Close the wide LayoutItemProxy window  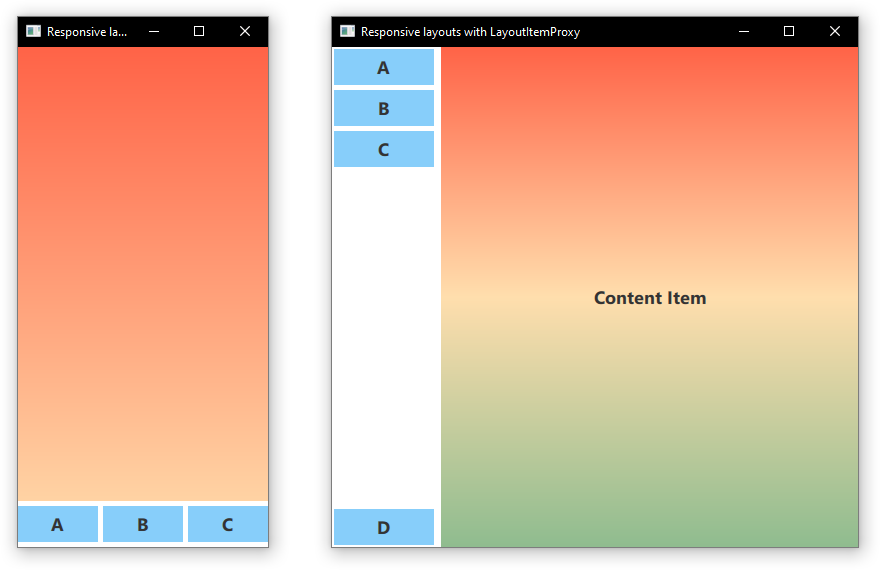[835, 32]
